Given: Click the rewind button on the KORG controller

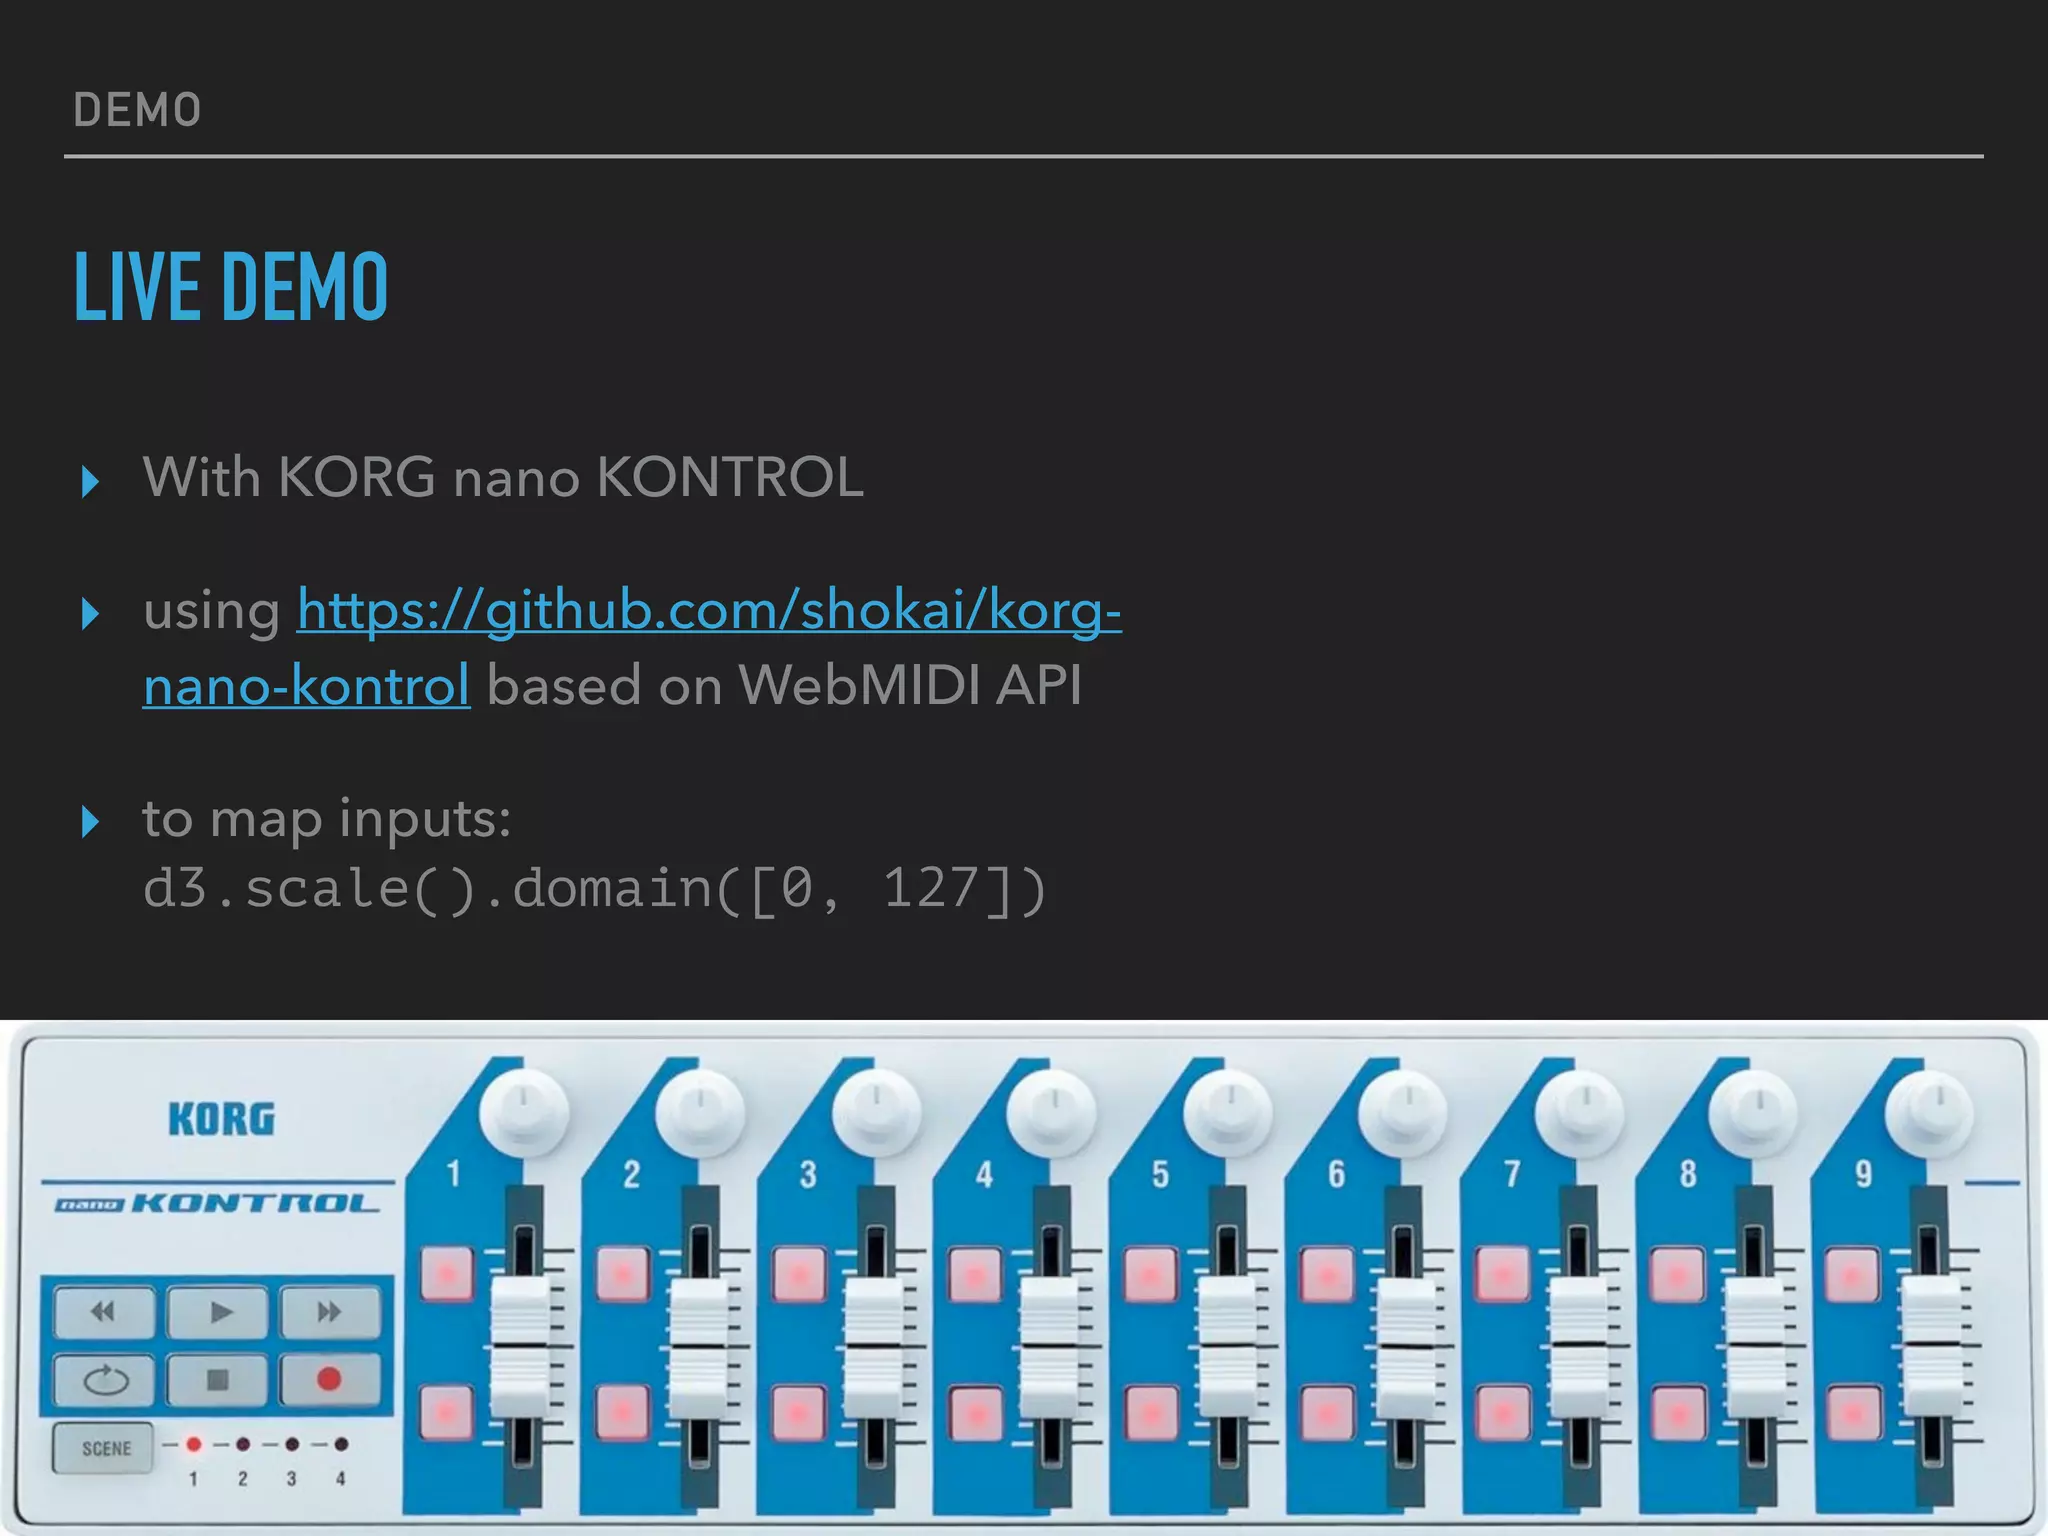Looking at the screenshot, I should (x=104, y=1311).
